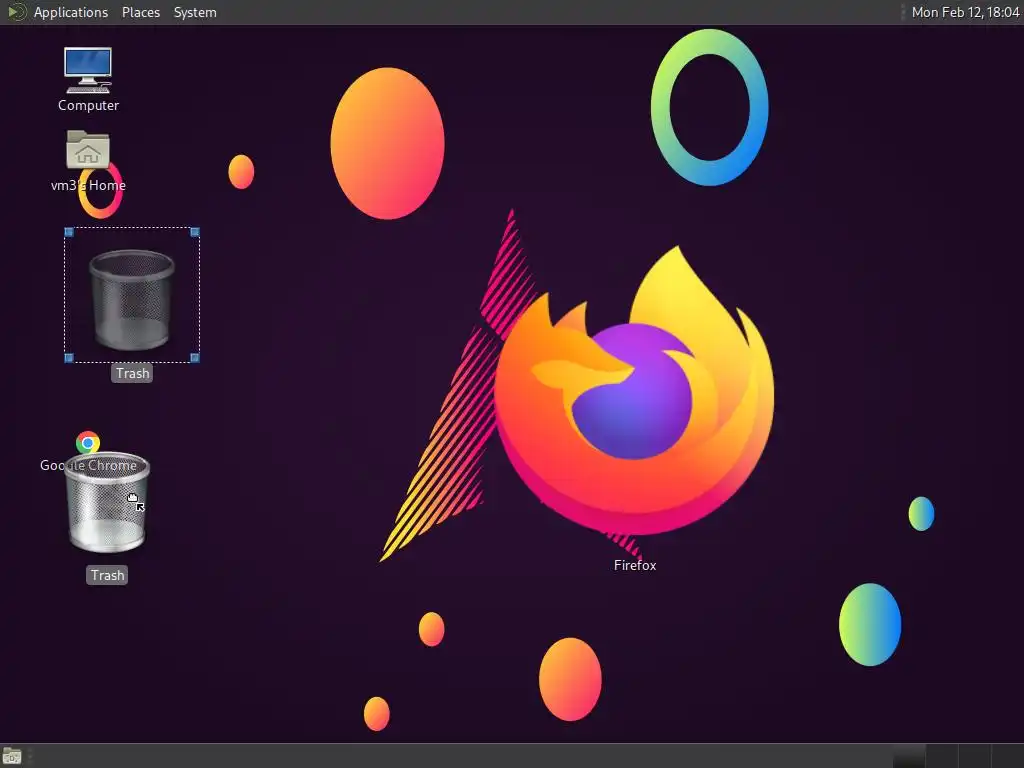This screenshot has height=768, width=1024.
Task: Open the Applications menu
Action: (71, 12)
